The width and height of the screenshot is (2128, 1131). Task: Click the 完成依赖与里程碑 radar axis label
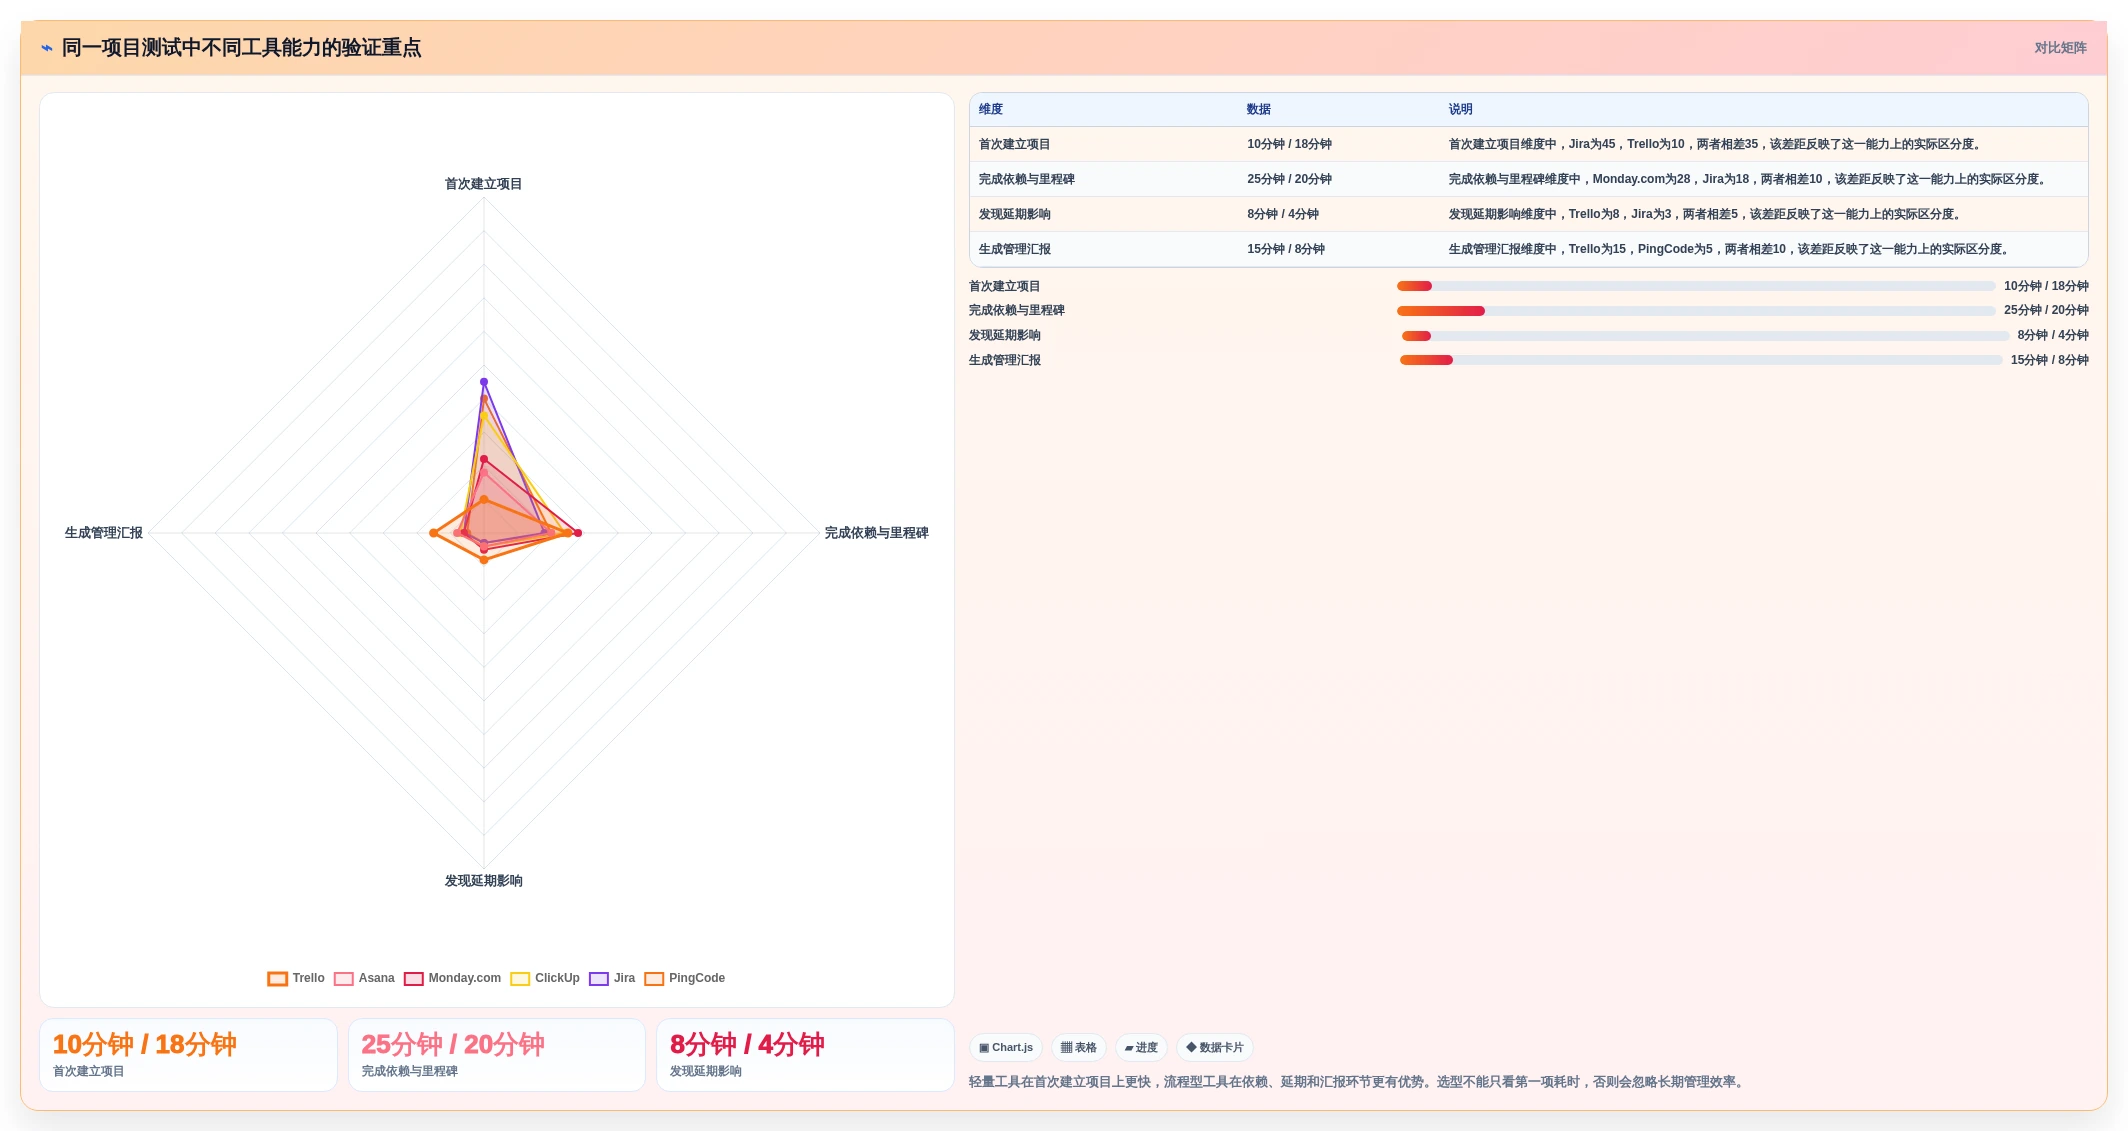[876, 533]
